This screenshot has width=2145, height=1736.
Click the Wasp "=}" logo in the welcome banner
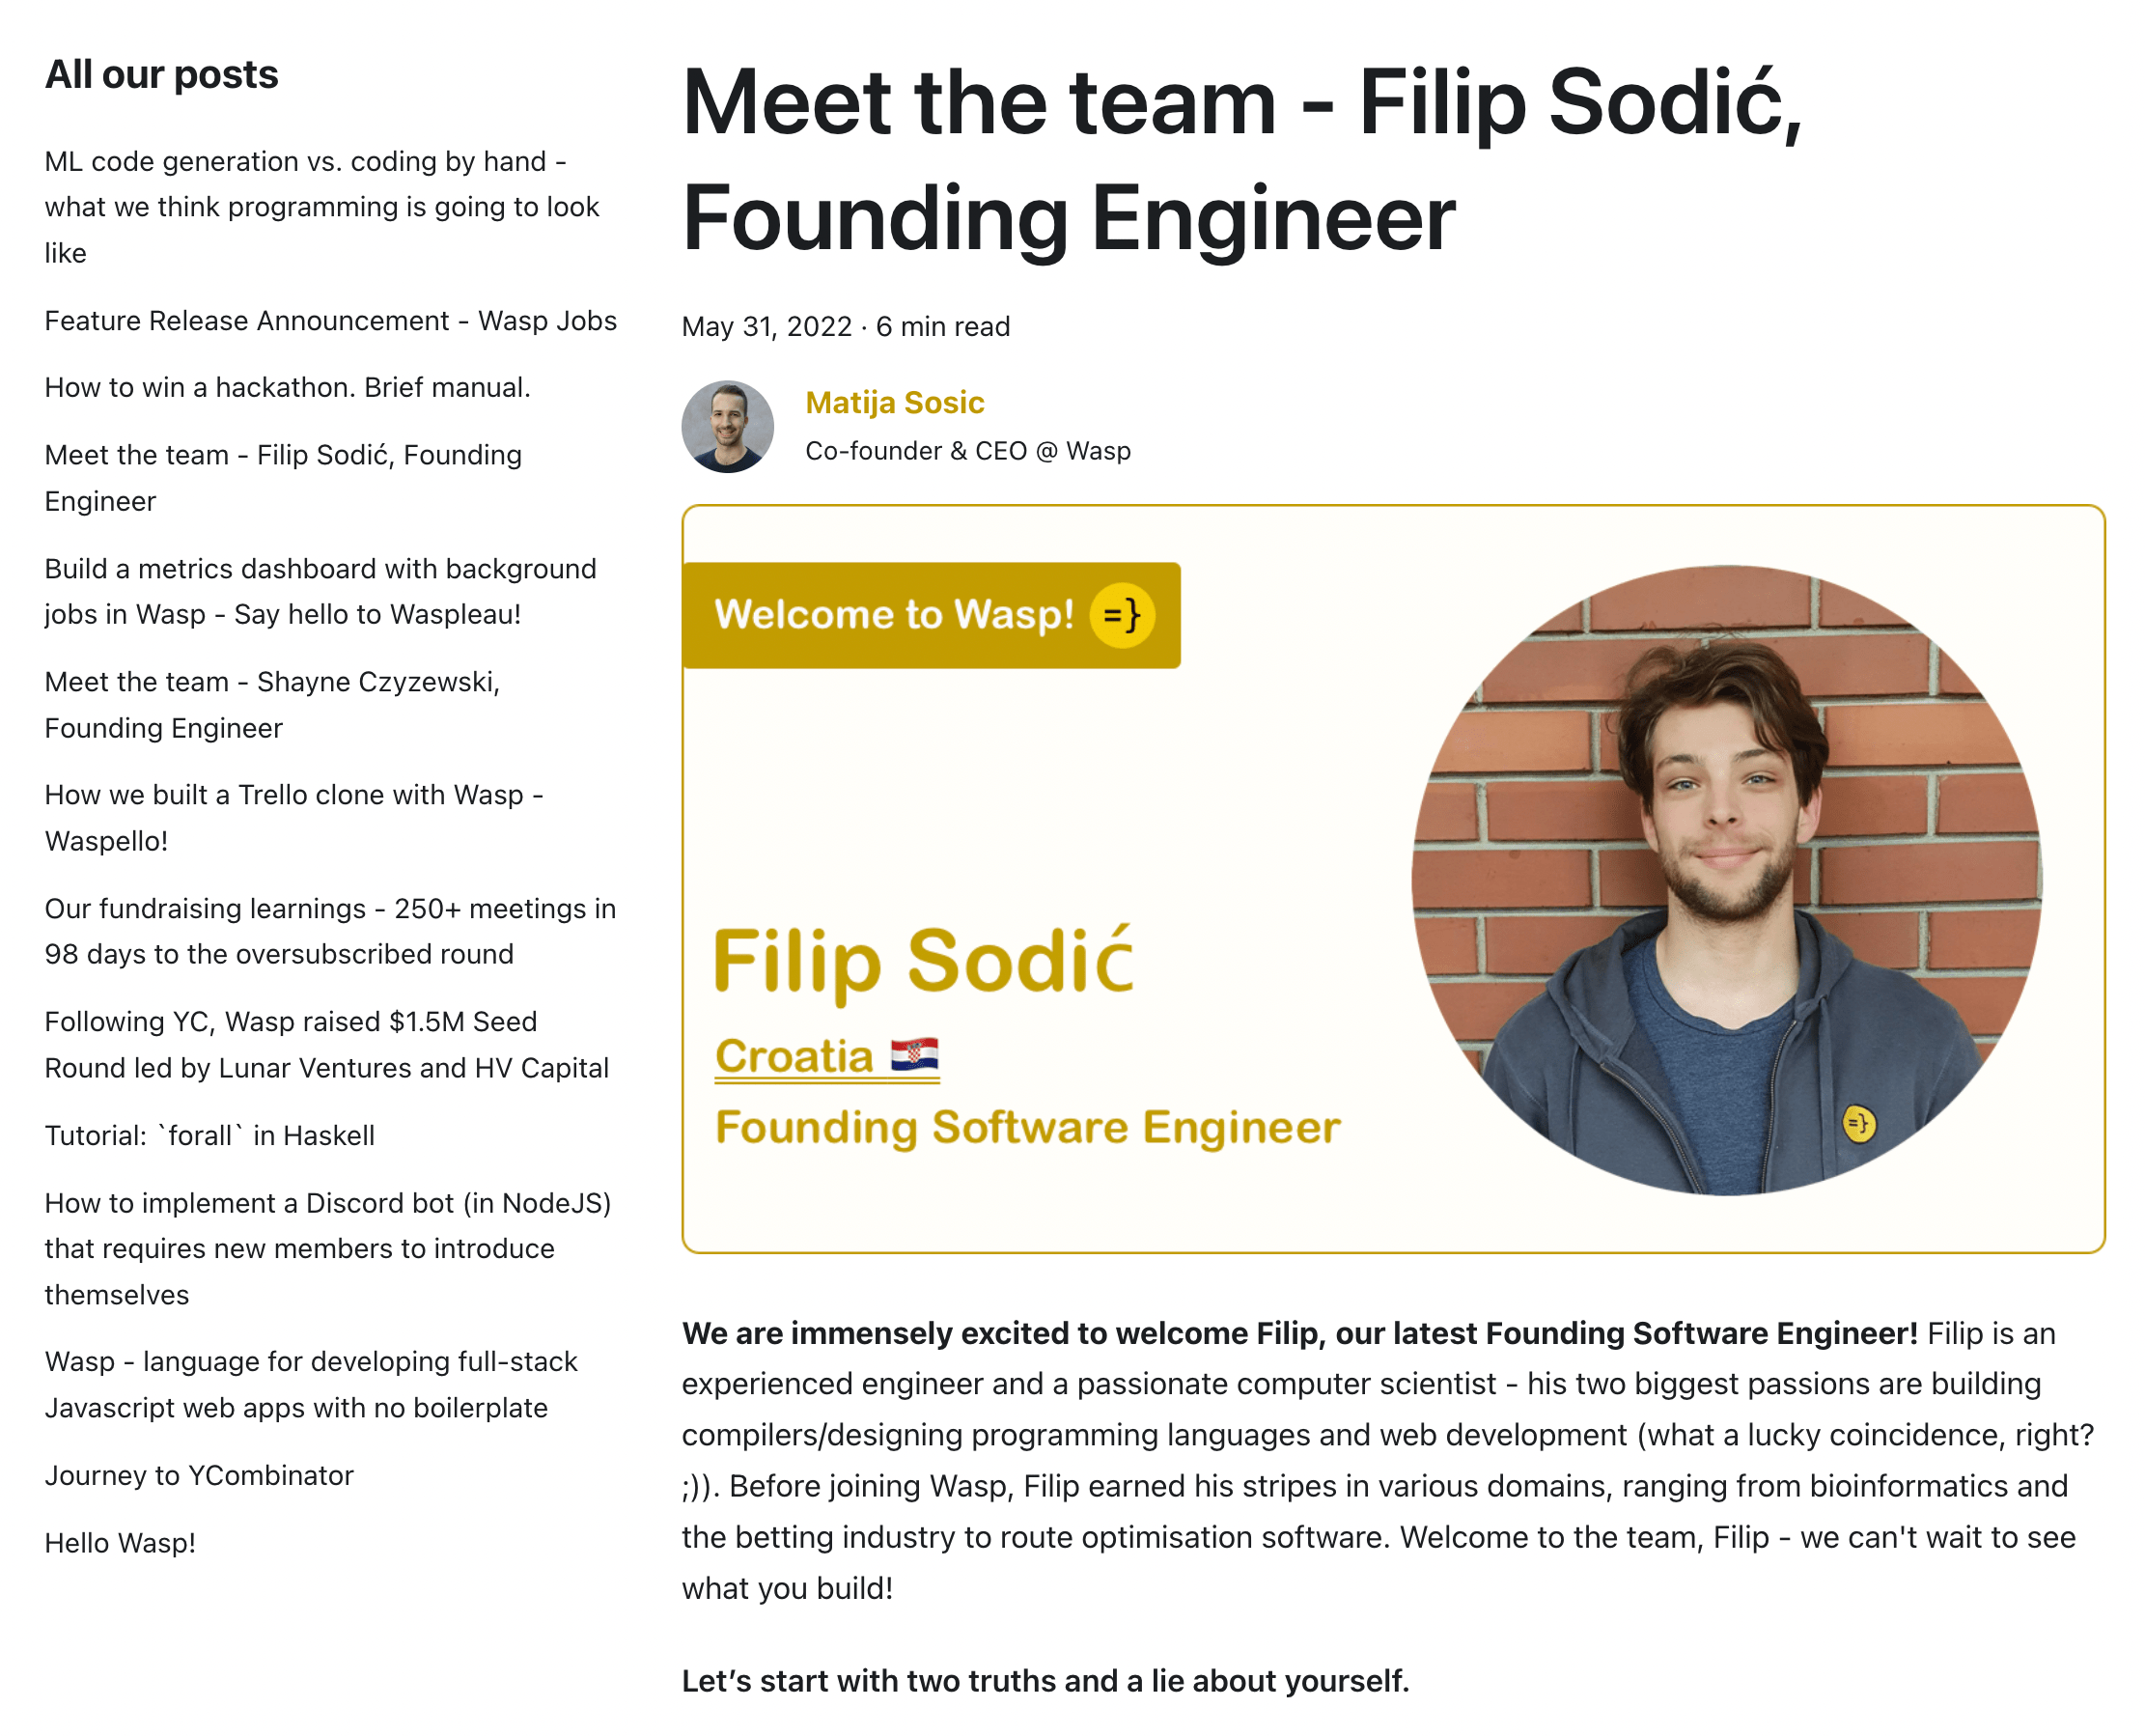coord(1121,615)
